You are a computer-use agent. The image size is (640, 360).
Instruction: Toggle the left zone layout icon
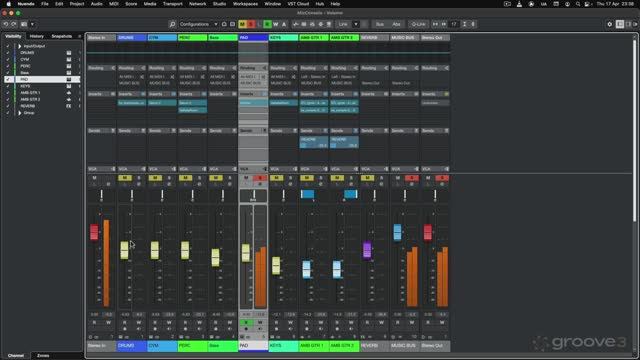tap(620, 24)
